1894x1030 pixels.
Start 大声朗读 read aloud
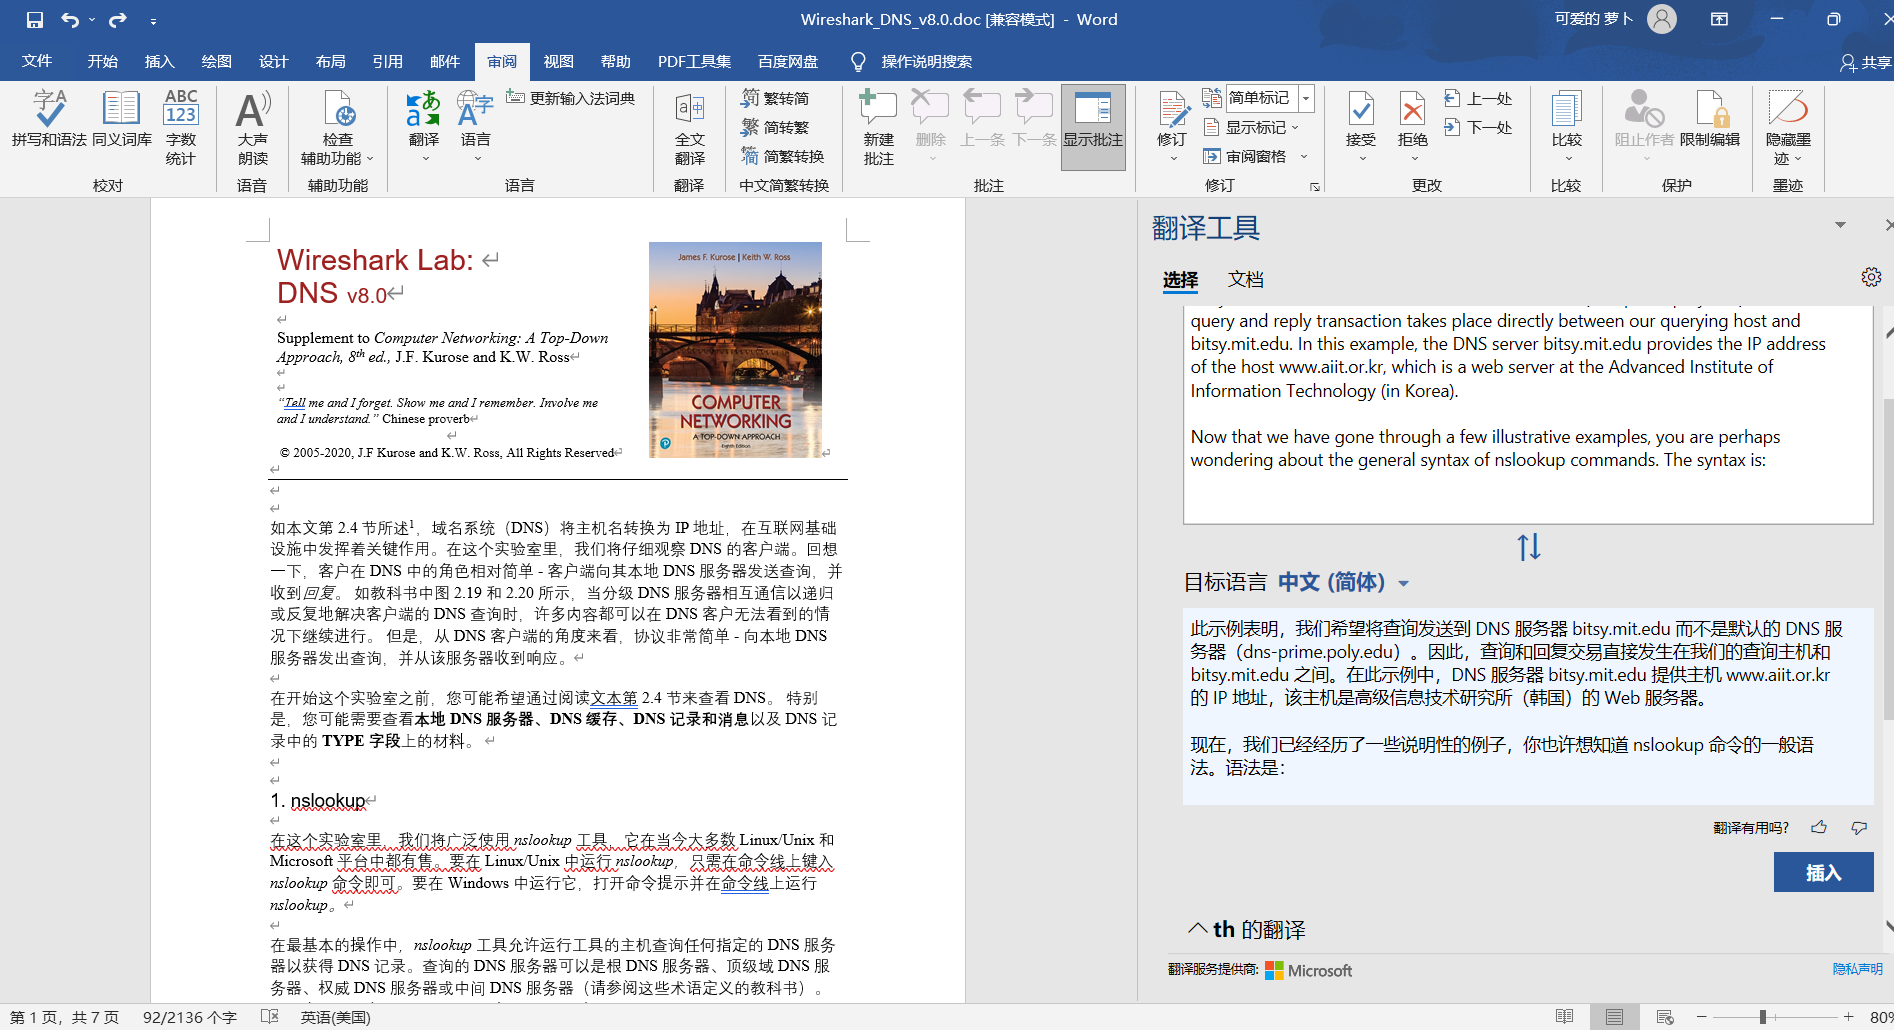click(x=253, y=128)
